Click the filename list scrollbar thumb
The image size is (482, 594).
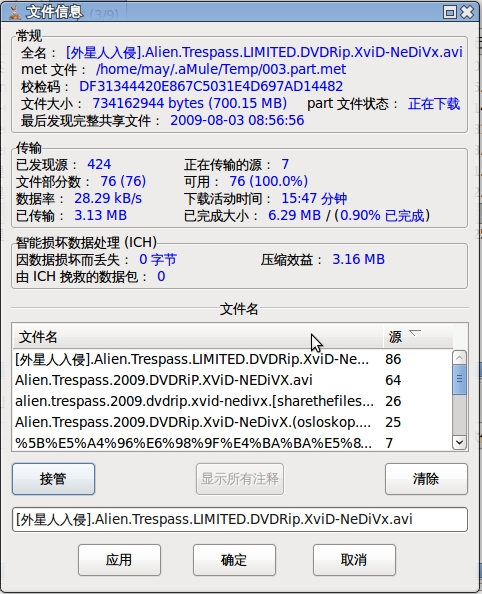pyautogui.click(x=459, y=379)
